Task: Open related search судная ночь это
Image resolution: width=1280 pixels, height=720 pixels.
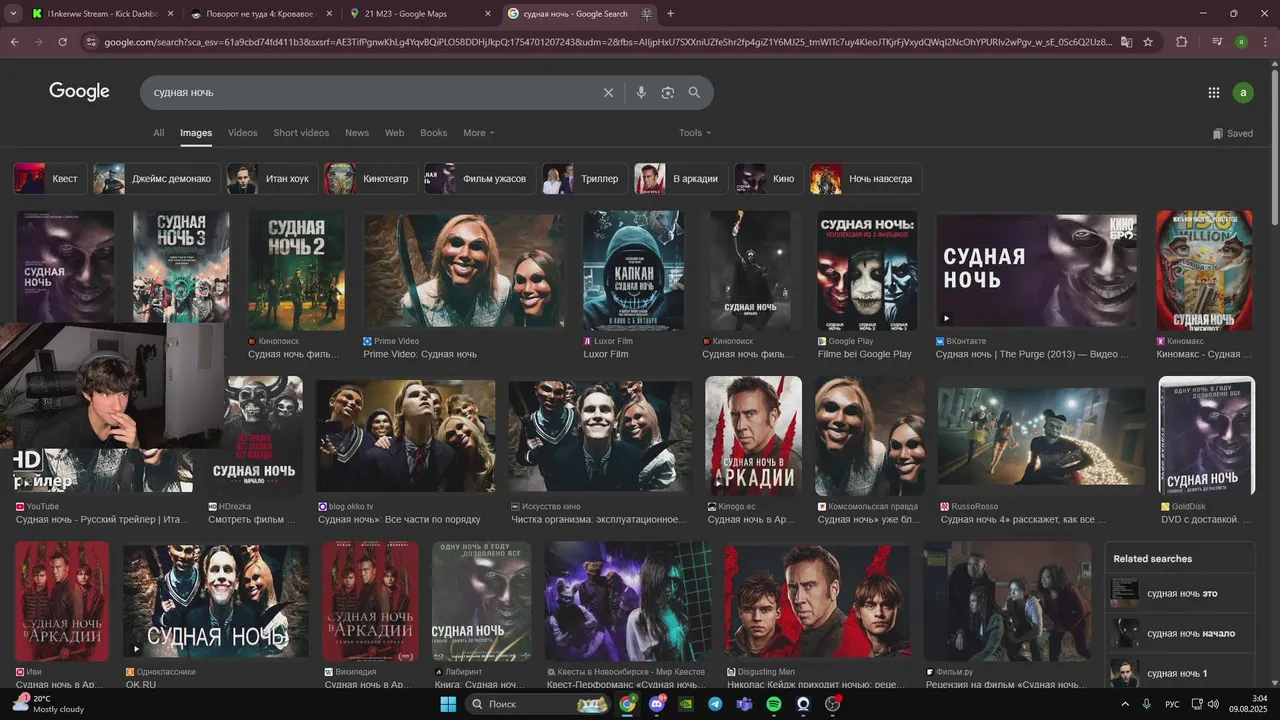Action: 1181,593
